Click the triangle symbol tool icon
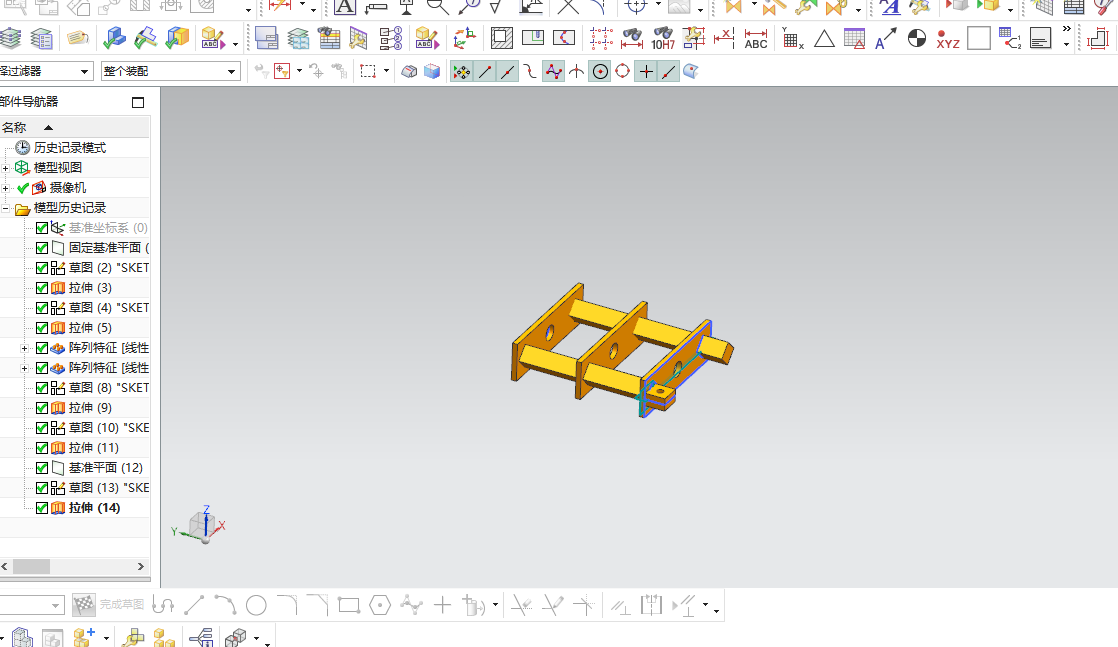This screenshot has width=1118, height=647. click(824, 39)
